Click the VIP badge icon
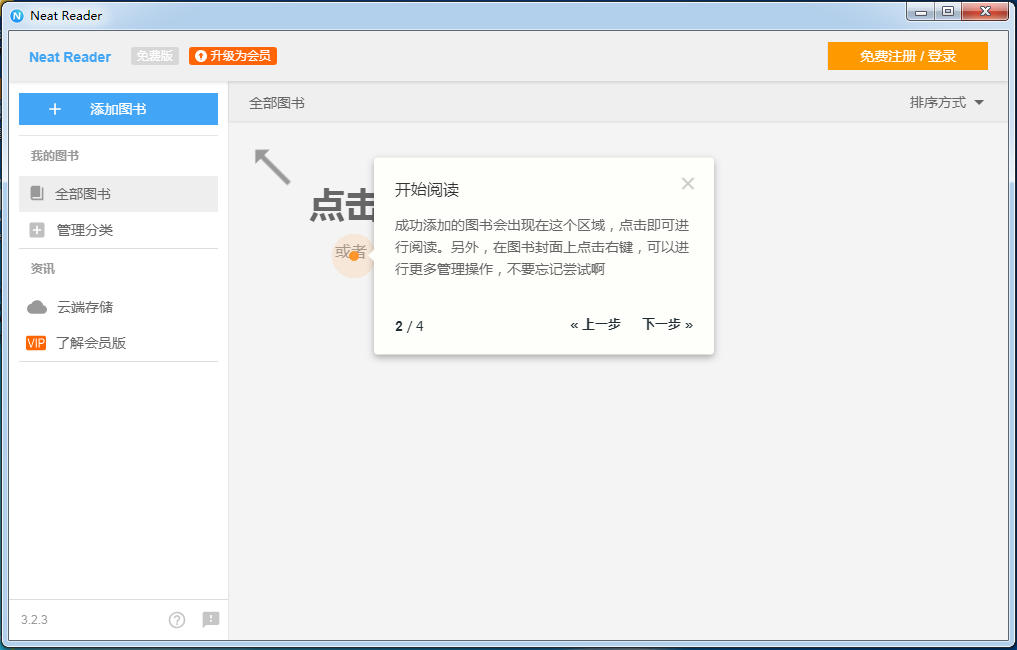The image size is (1017, 650). click(36, 343)
